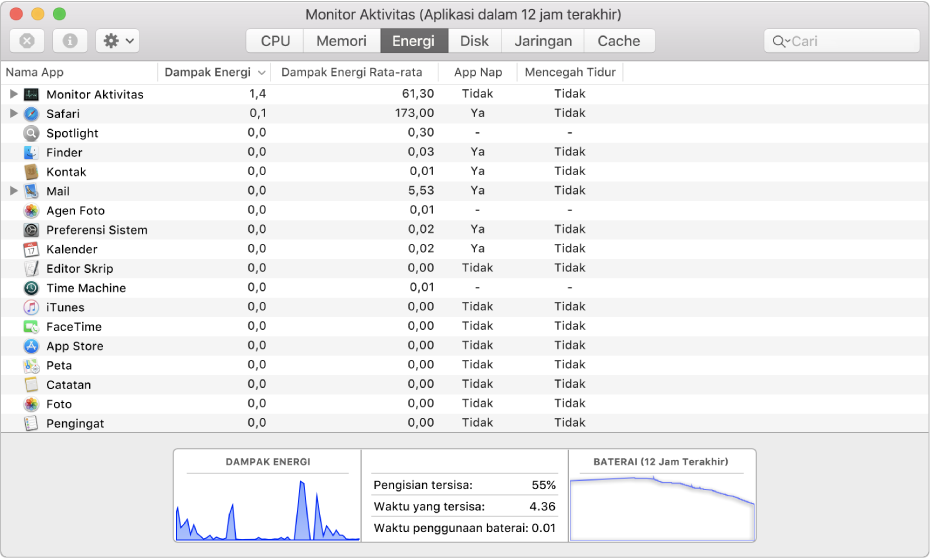Expand the Monitor Aktivitas row
Viewport: 931px width, 559px height.
(13, 94)
